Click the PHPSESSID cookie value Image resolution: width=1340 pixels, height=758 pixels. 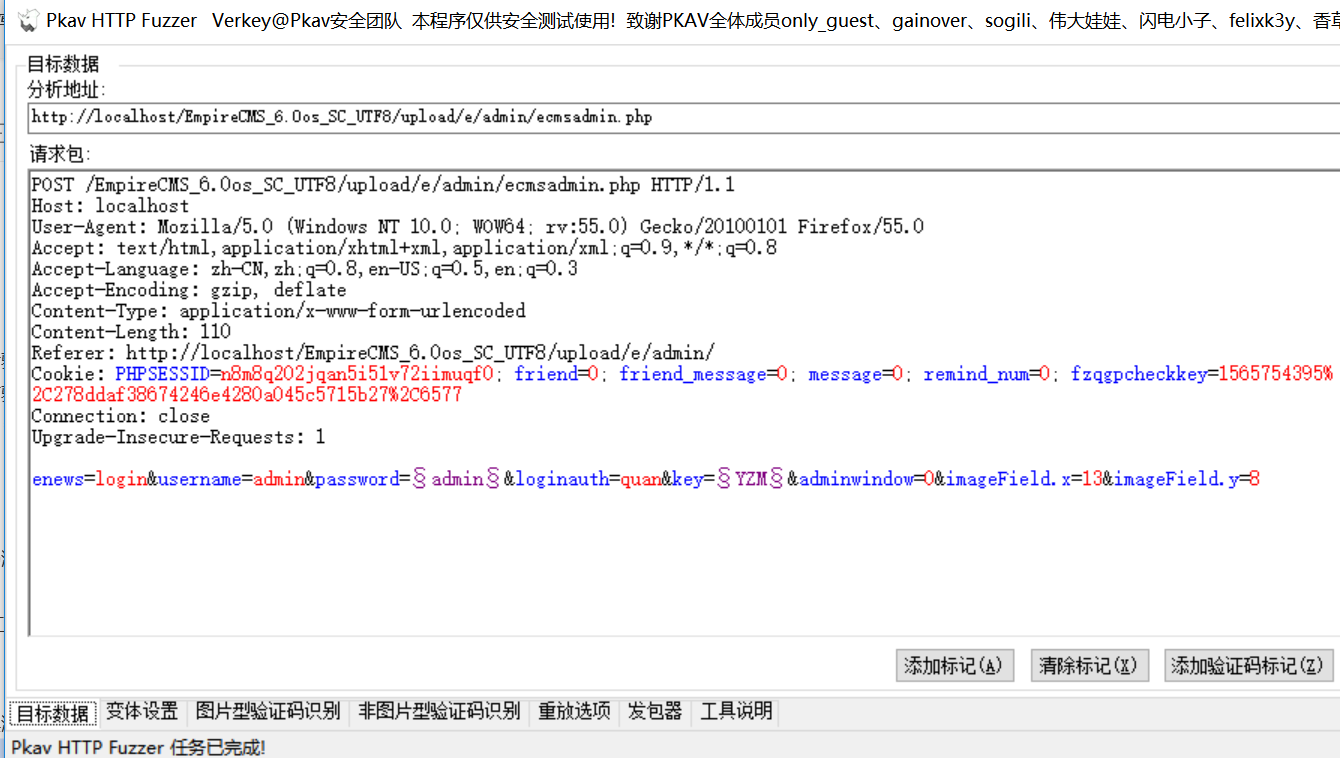(357, 374)
